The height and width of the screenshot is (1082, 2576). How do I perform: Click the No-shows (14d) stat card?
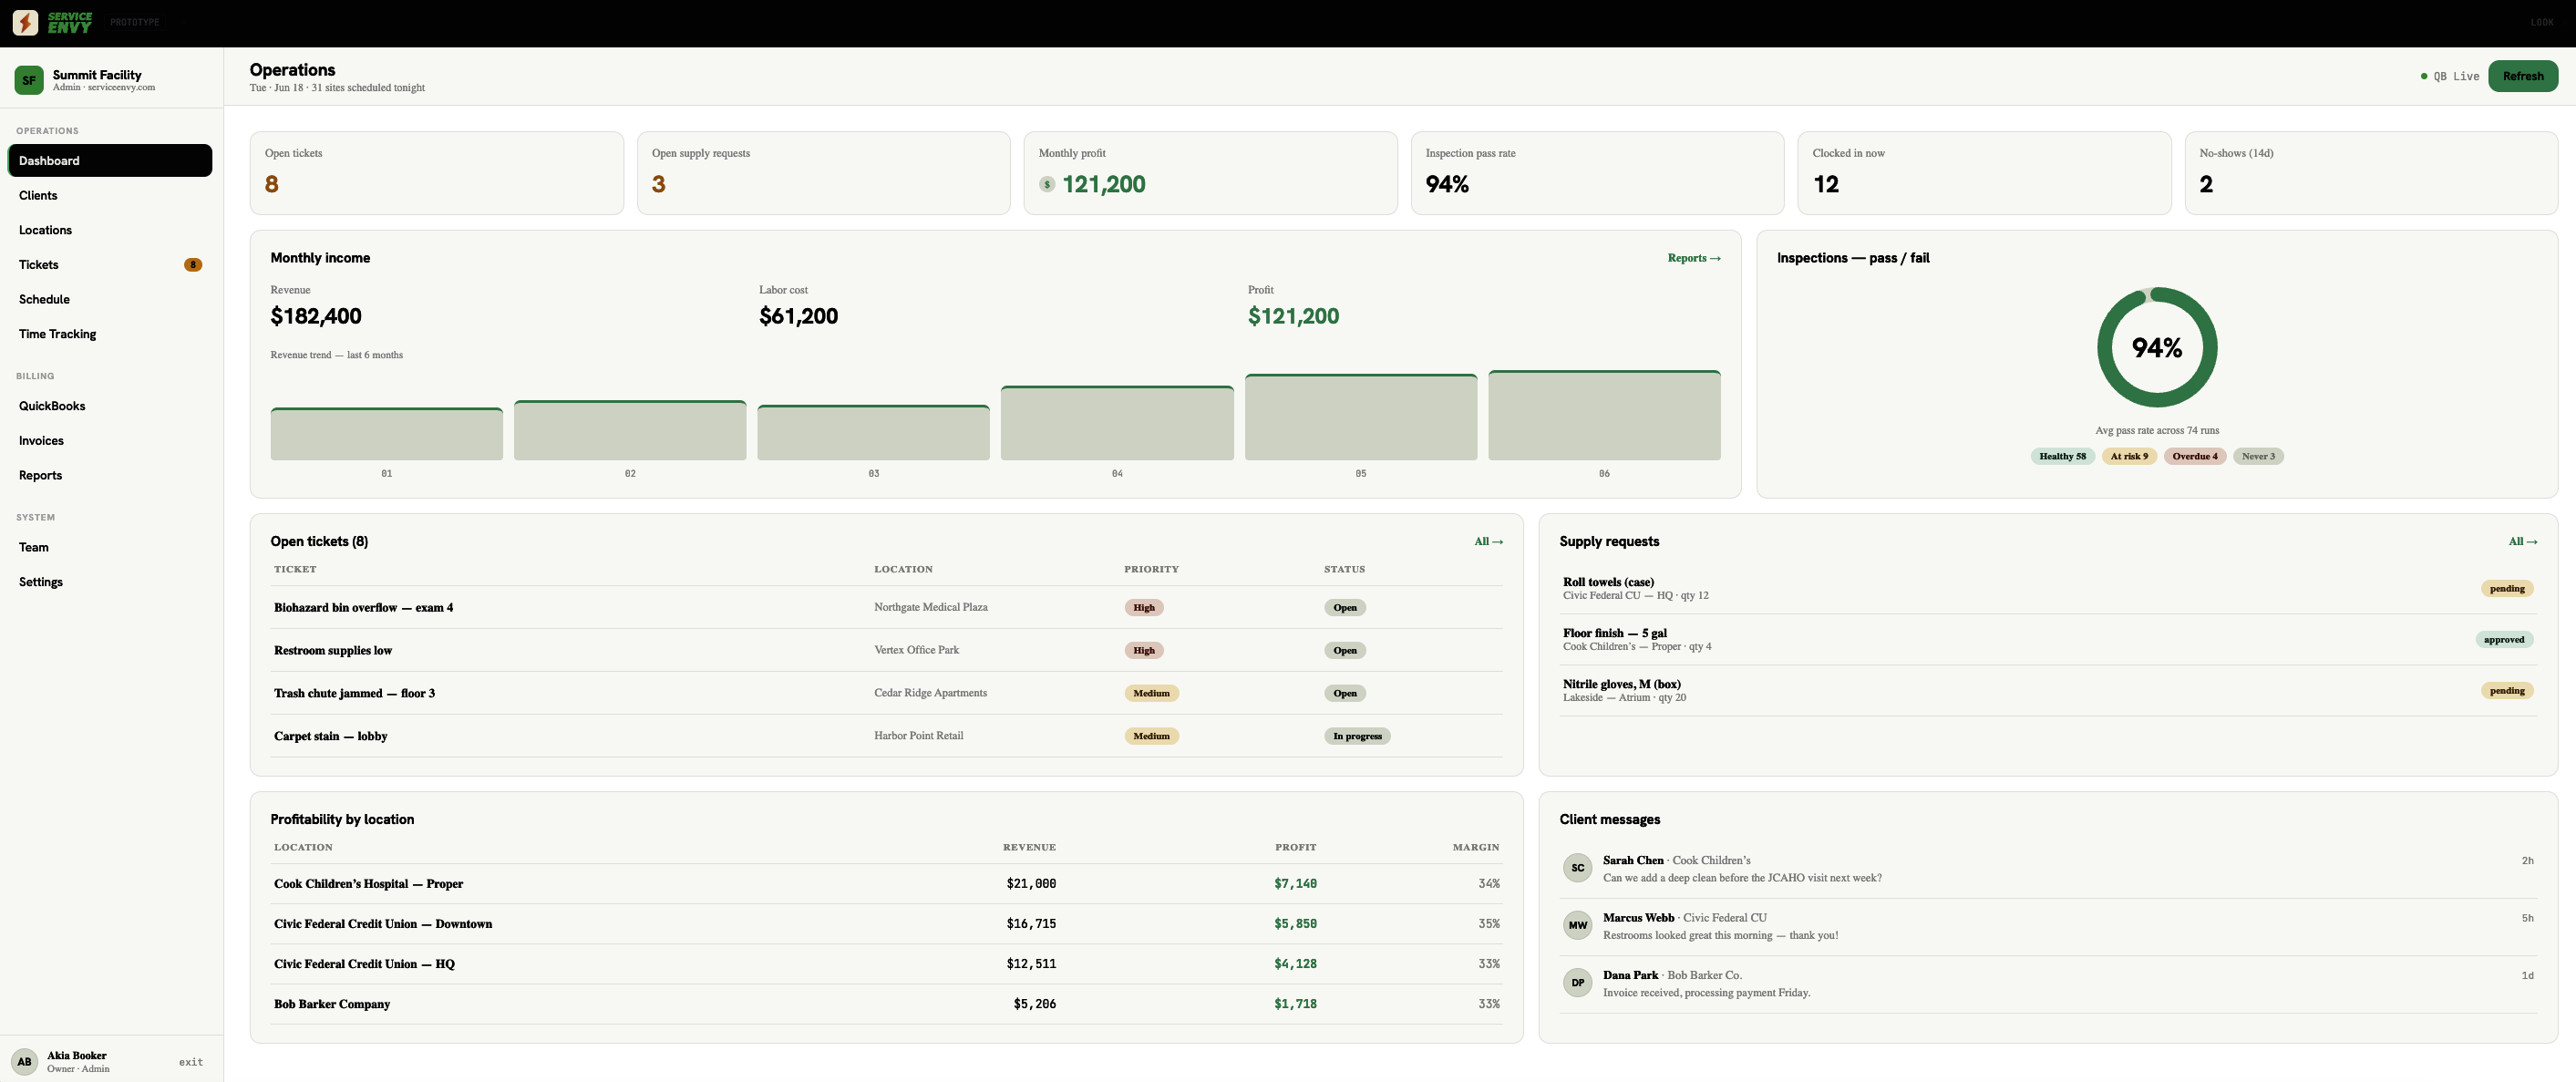click(x=2371, y=173)
